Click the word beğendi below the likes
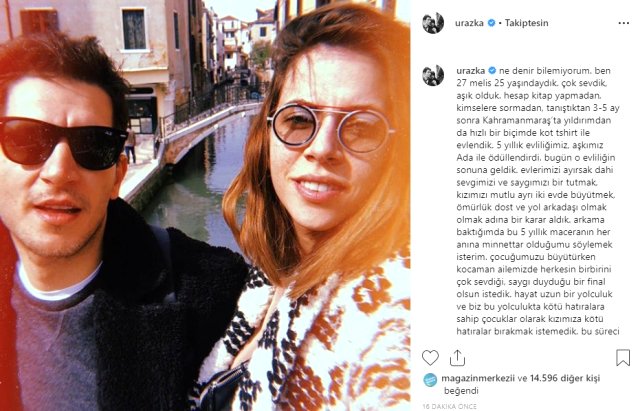The height and width of the screenshot is (411, 640). (461, 391)
